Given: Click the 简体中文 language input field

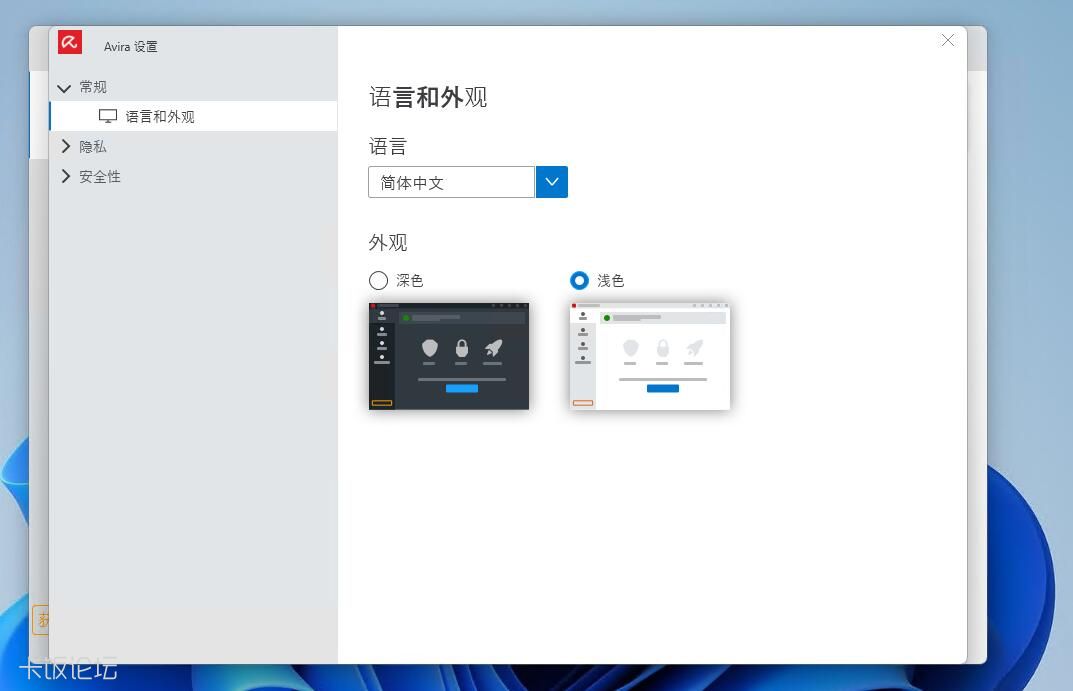Looking at the screenshot, I should [x=450, y=182].
